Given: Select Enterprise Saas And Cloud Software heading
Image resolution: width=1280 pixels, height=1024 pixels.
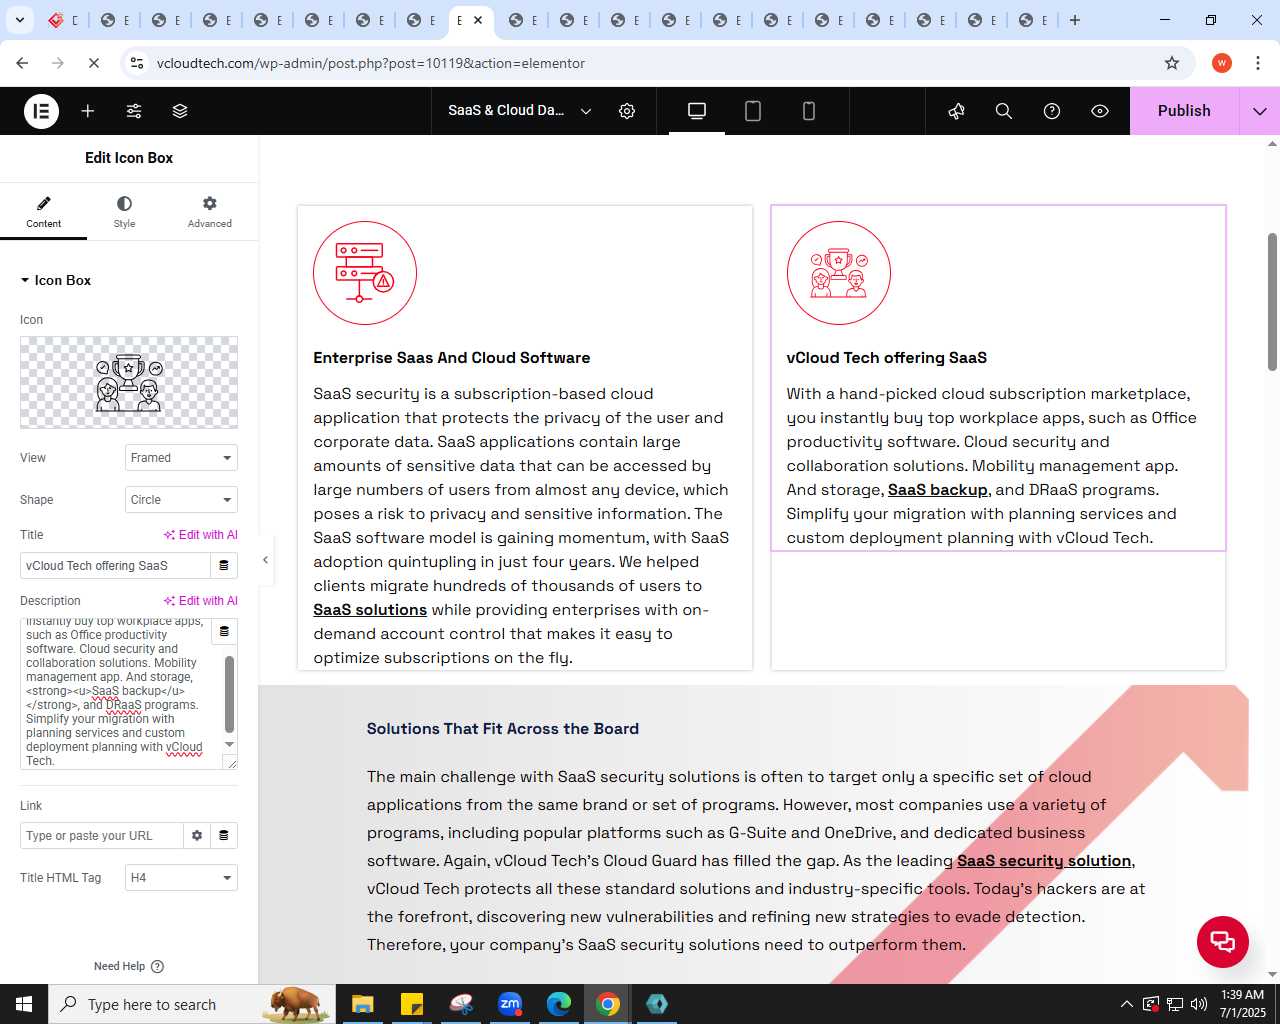Looking at the screenshot, I should (452, 358).
